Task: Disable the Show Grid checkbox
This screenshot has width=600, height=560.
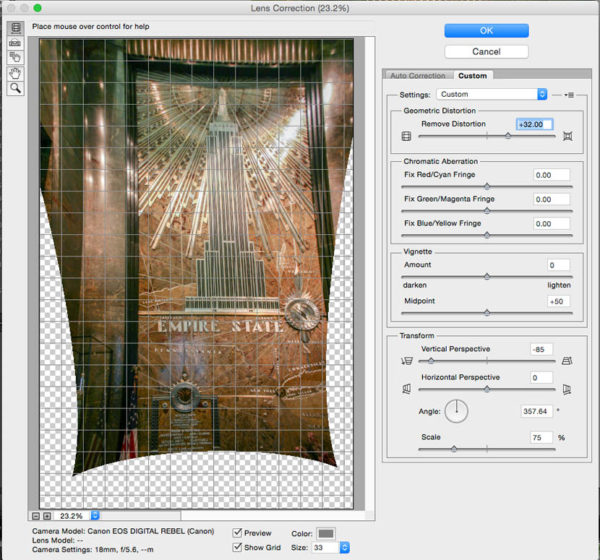Action: point(237,547)
